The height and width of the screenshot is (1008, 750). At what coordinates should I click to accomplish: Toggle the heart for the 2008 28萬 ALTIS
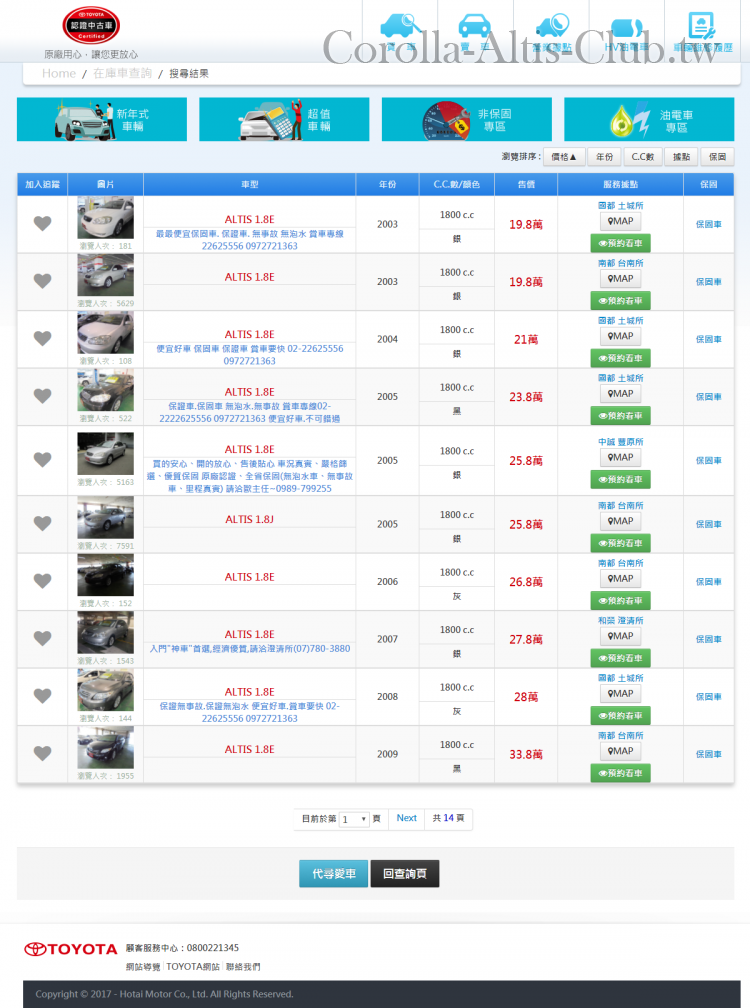42,696
